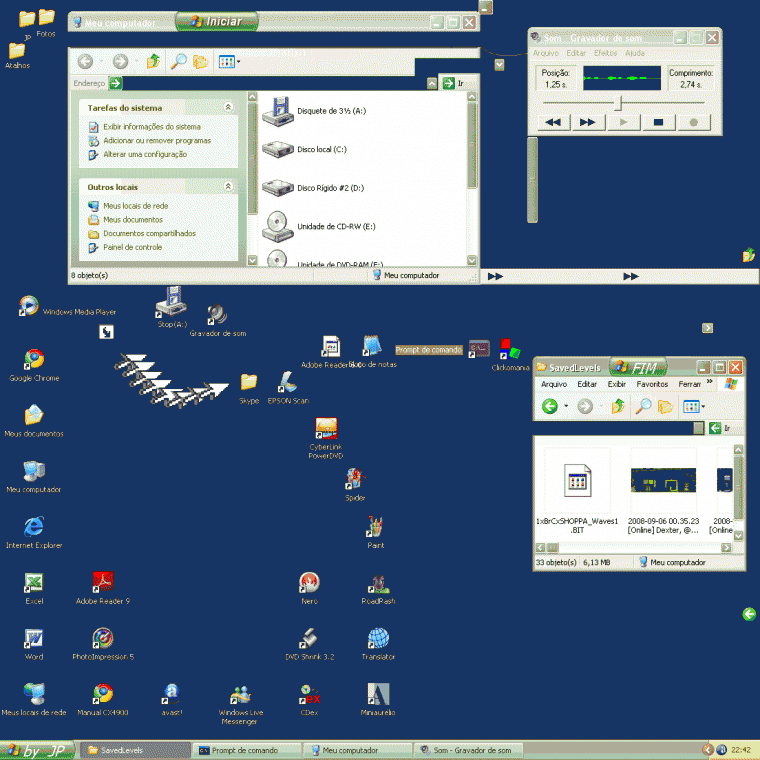Seek to start in Gravador de som

click(x=553, y=122)
